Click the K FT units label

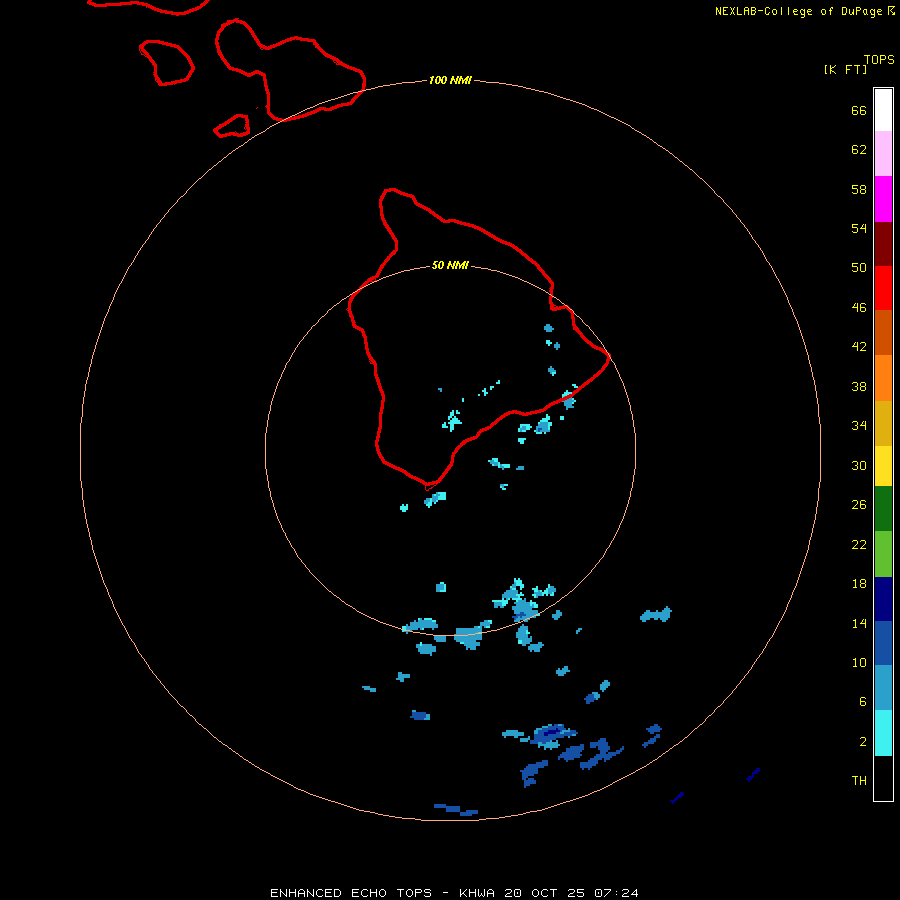pyautogui.click(x=845, y=69)
